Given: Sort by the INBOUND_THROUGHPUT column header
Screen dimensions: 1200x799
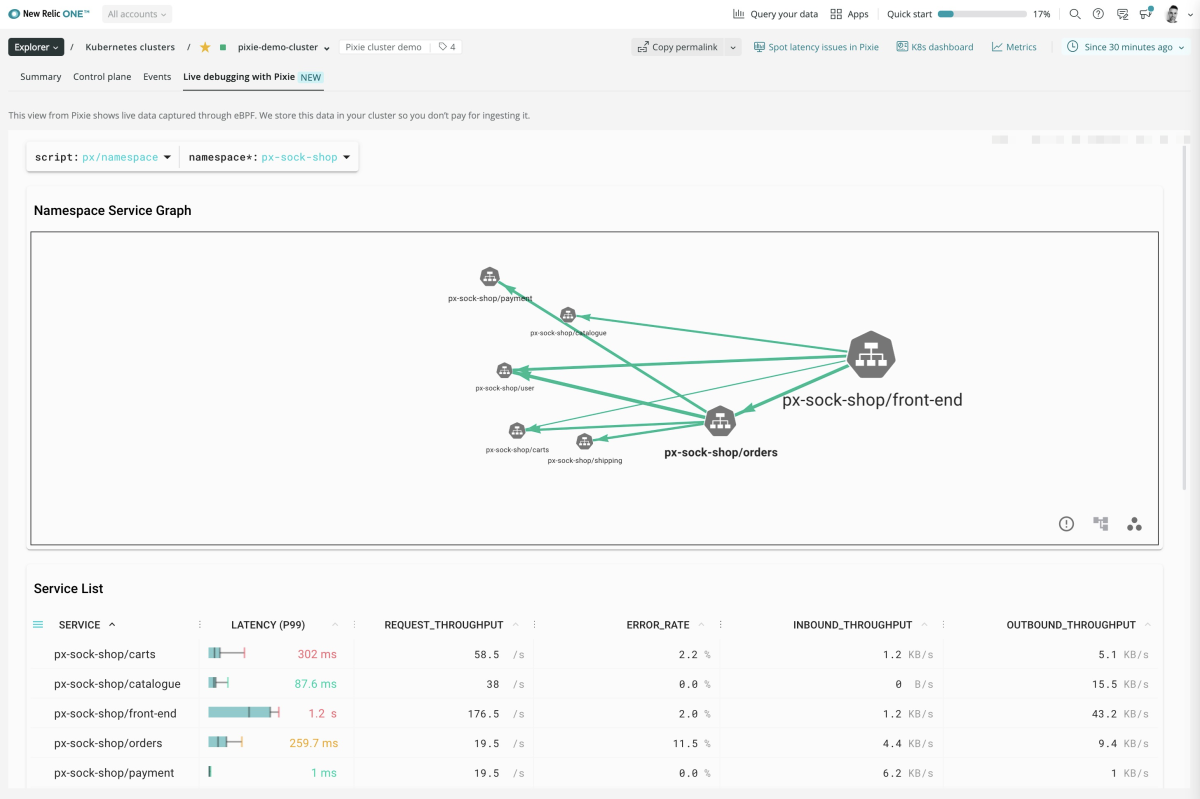Looking at the screenshot, I should (x=853, y=625).
